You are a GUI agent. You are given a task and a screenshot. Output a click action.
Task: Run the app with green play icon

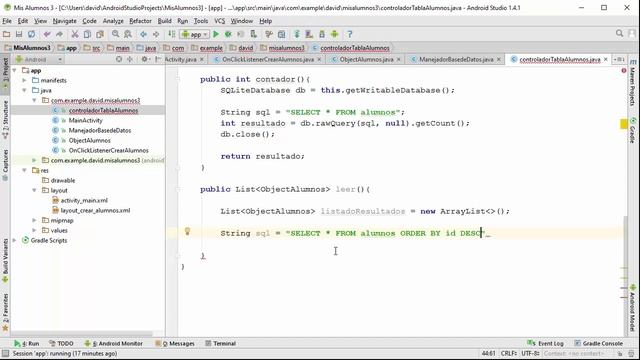point(216,34)
